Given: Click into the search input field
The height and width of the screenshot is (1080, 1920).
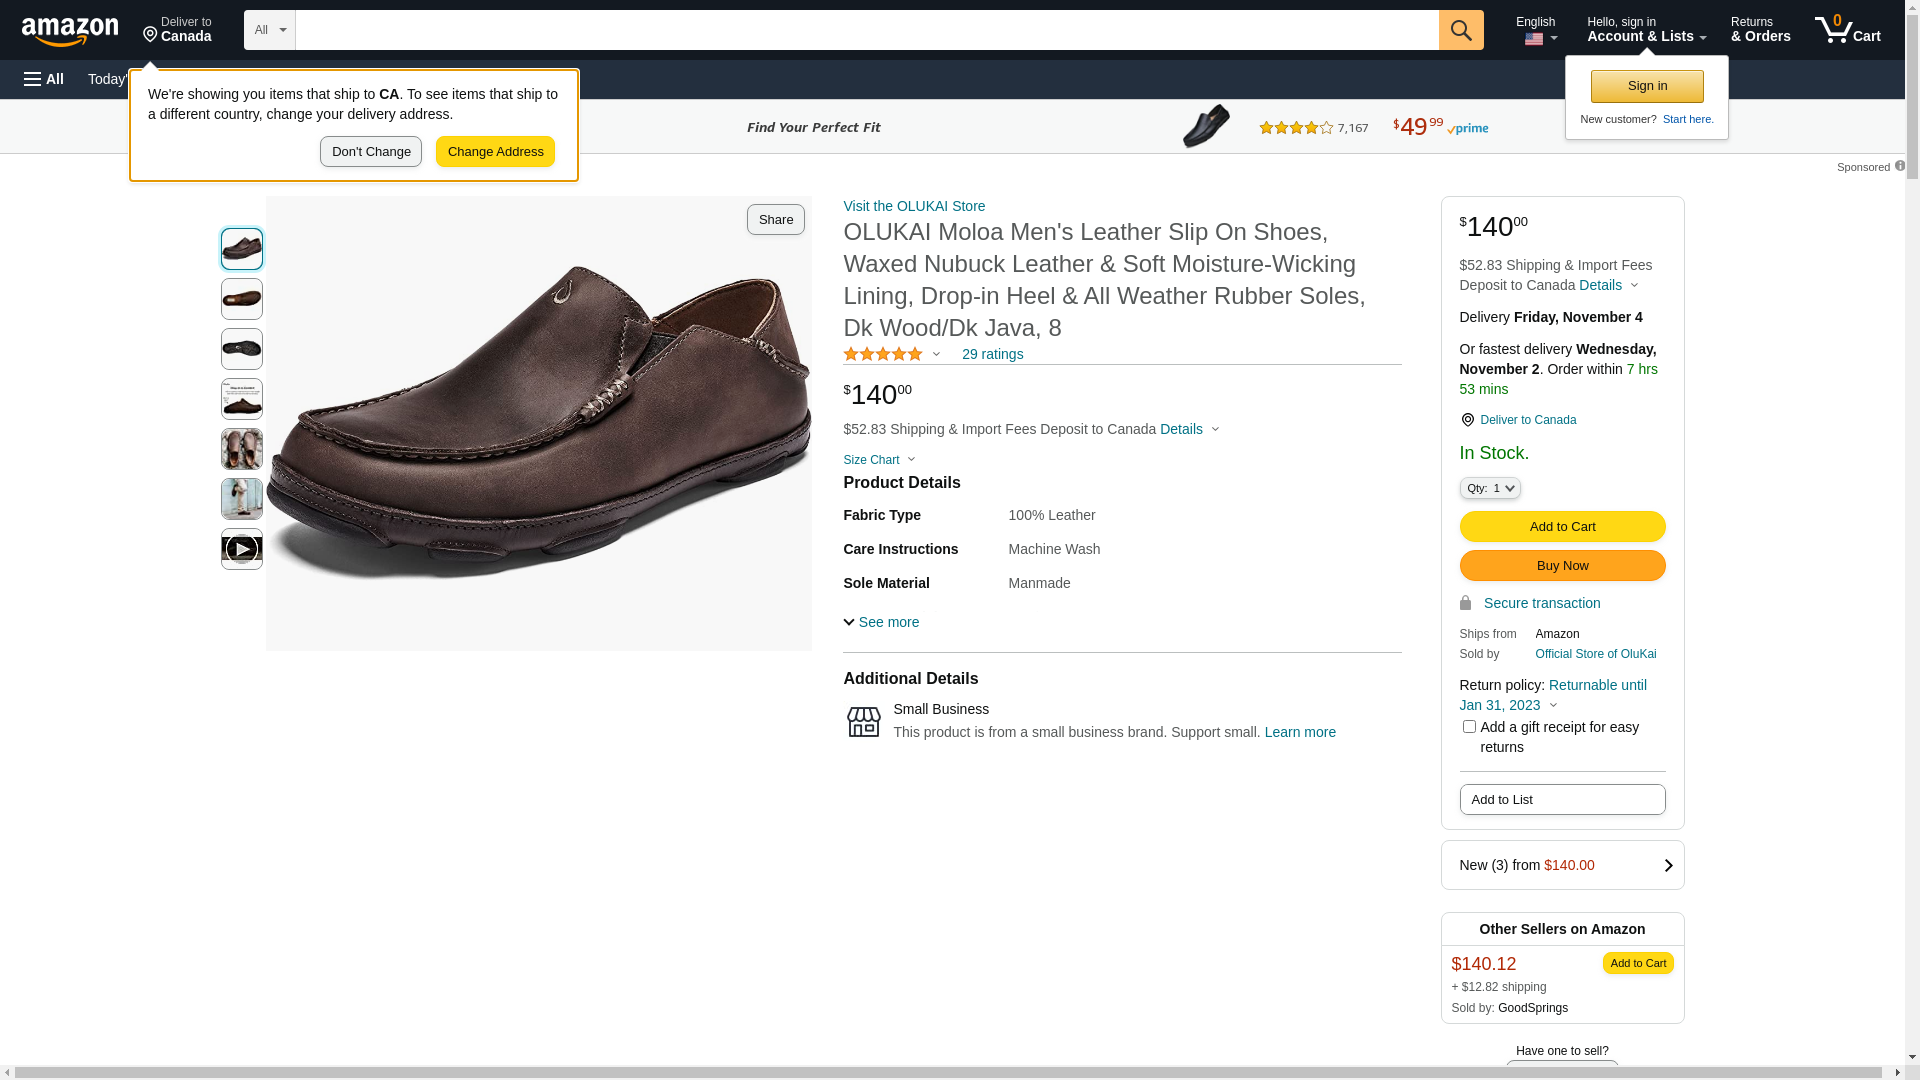Looking at the screenshot, I should pos(866,30).
